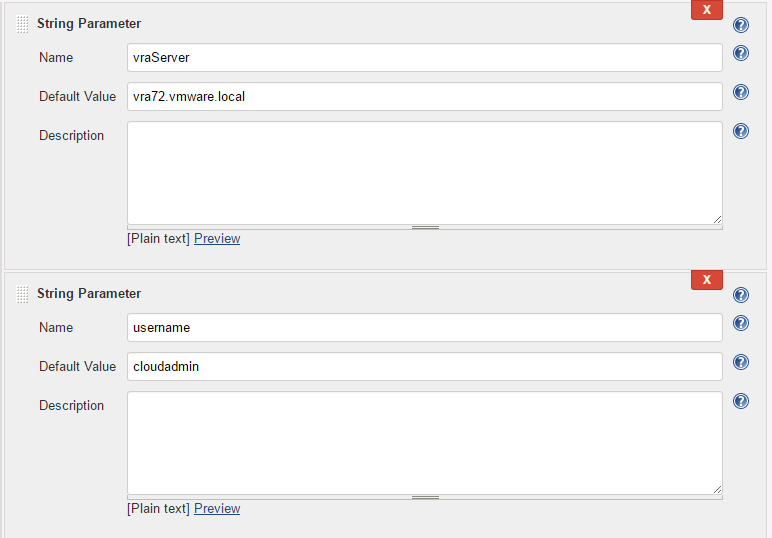Image resolution: width=772 pixels, height=538 pixels.
Task: Focus the Name field containing username
Action: [424, 327]
